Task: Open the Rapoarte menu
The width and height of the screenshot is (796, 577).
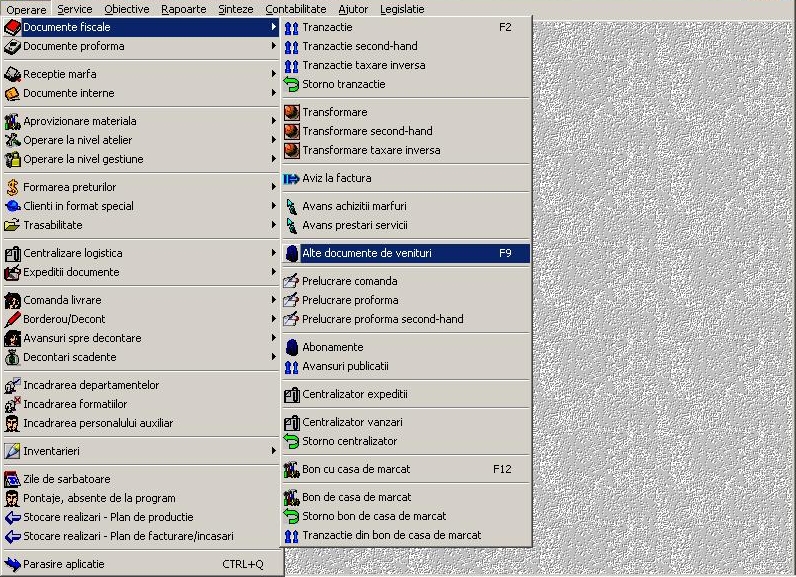Action: point(183,9)
